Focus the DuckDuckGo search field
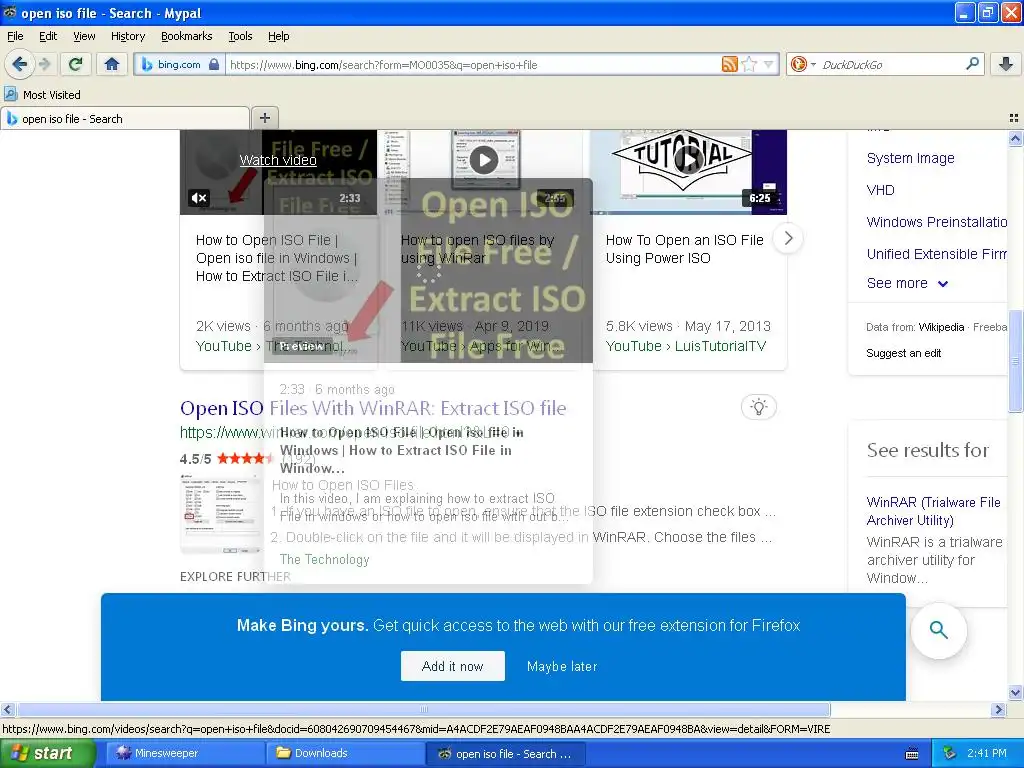Viewport: 1024px width, 768px height. (891, 65)
